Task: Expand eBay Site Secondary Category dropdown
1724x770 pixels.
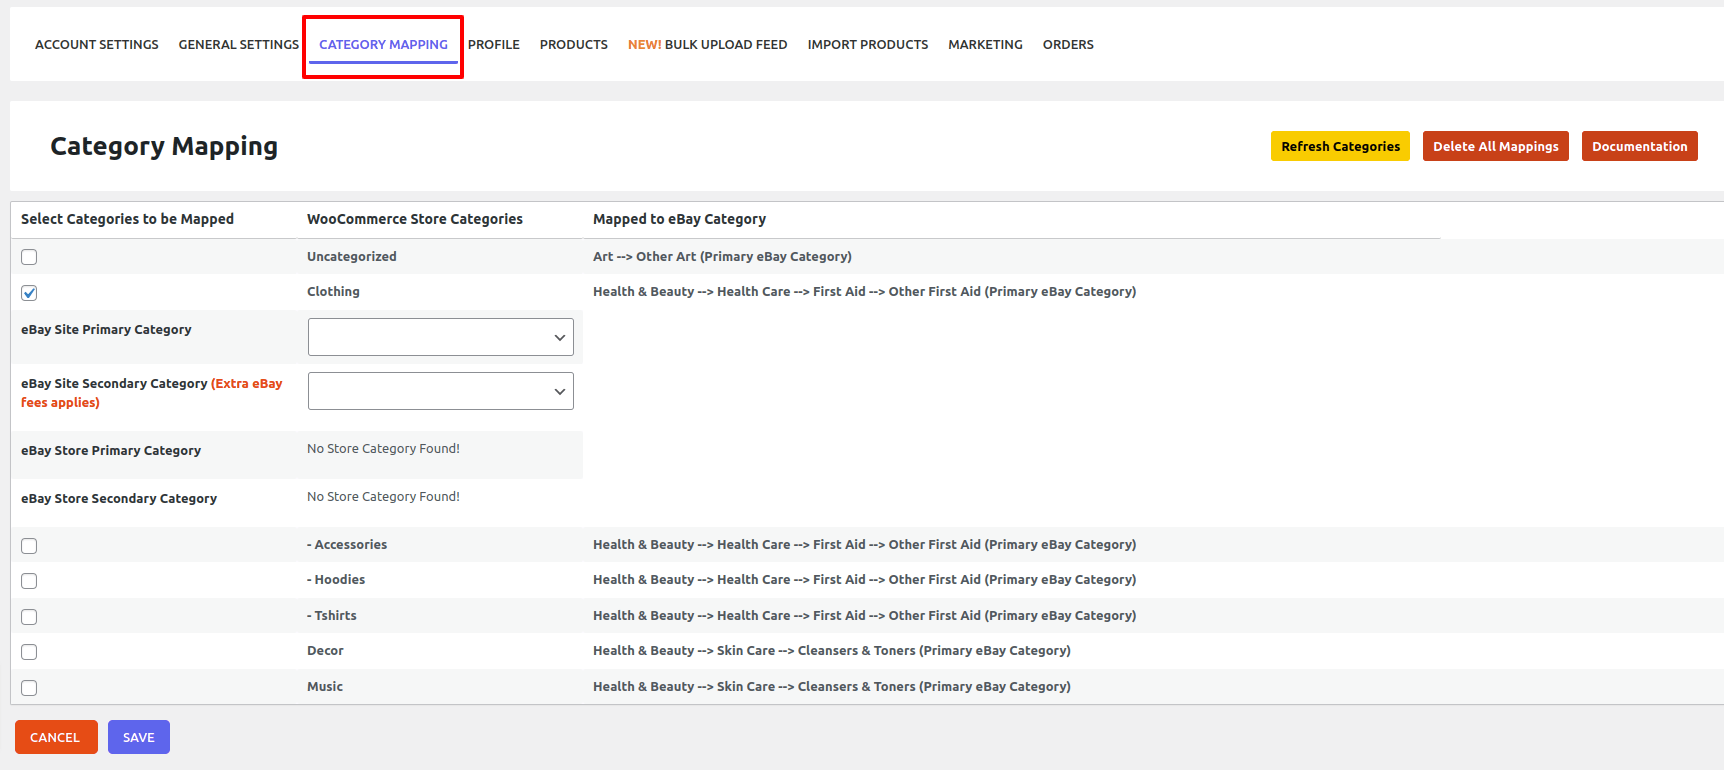Action: [440, 391]
